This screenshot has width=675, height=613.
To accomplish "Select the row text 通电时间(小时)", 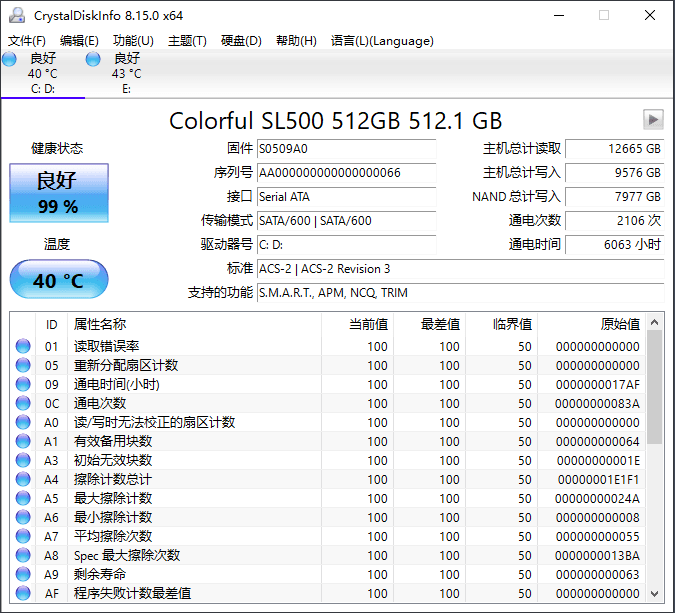I will (117, 384).
